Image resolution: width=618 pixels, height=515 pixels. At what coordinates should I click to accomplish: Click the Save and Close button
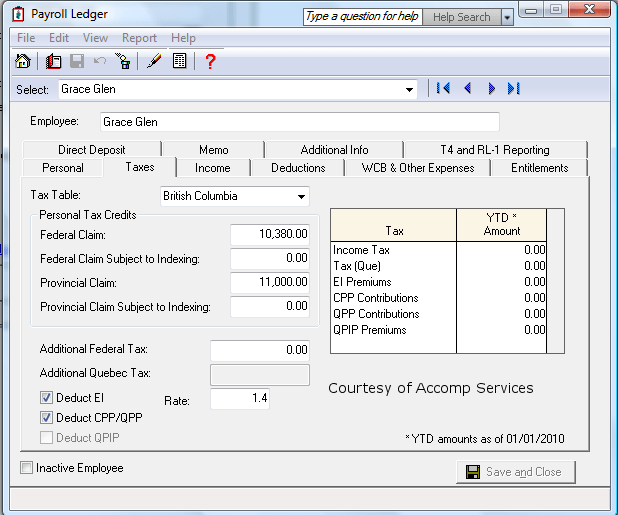pyautogui.click(x=516, y=472)
